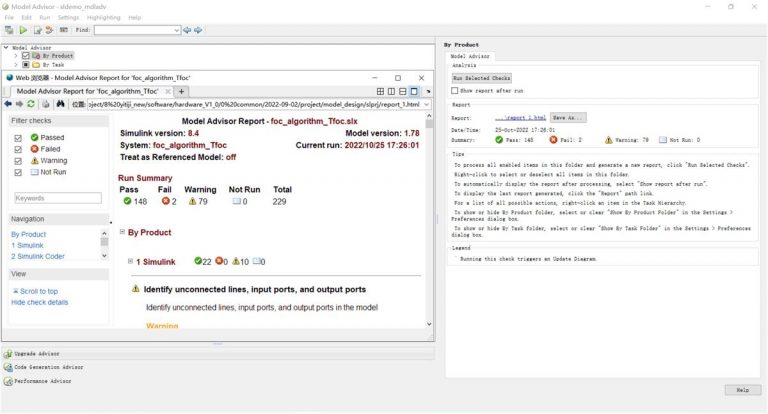The height and width of the screenshot is (414, 768).
Task: Open a new browser tab with plus
Action: (x=181, y=91)
